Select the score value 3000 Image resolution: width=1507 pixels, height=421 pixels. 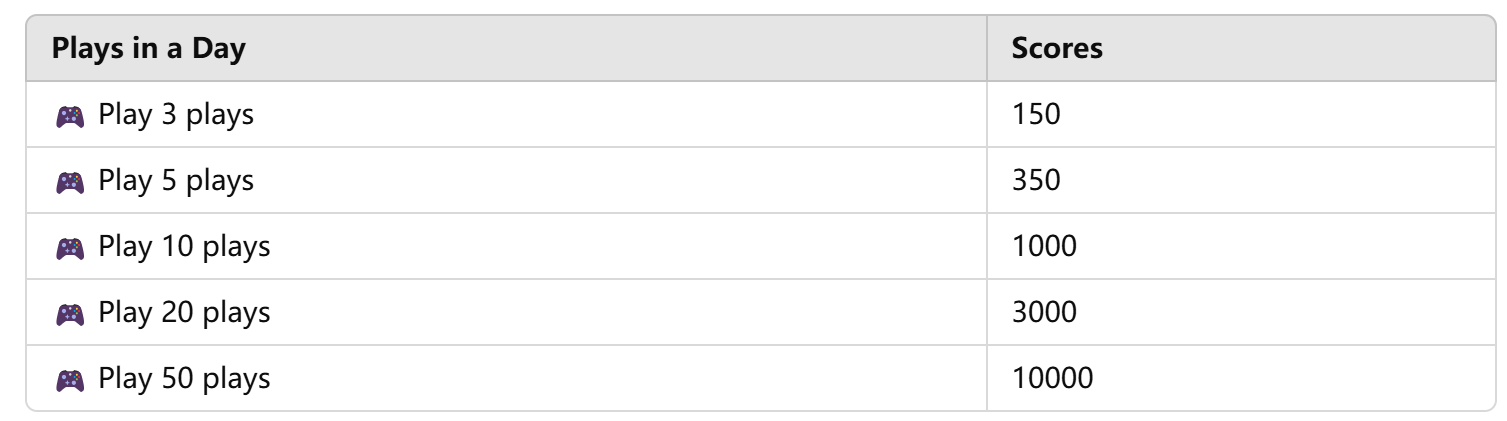1044,314
